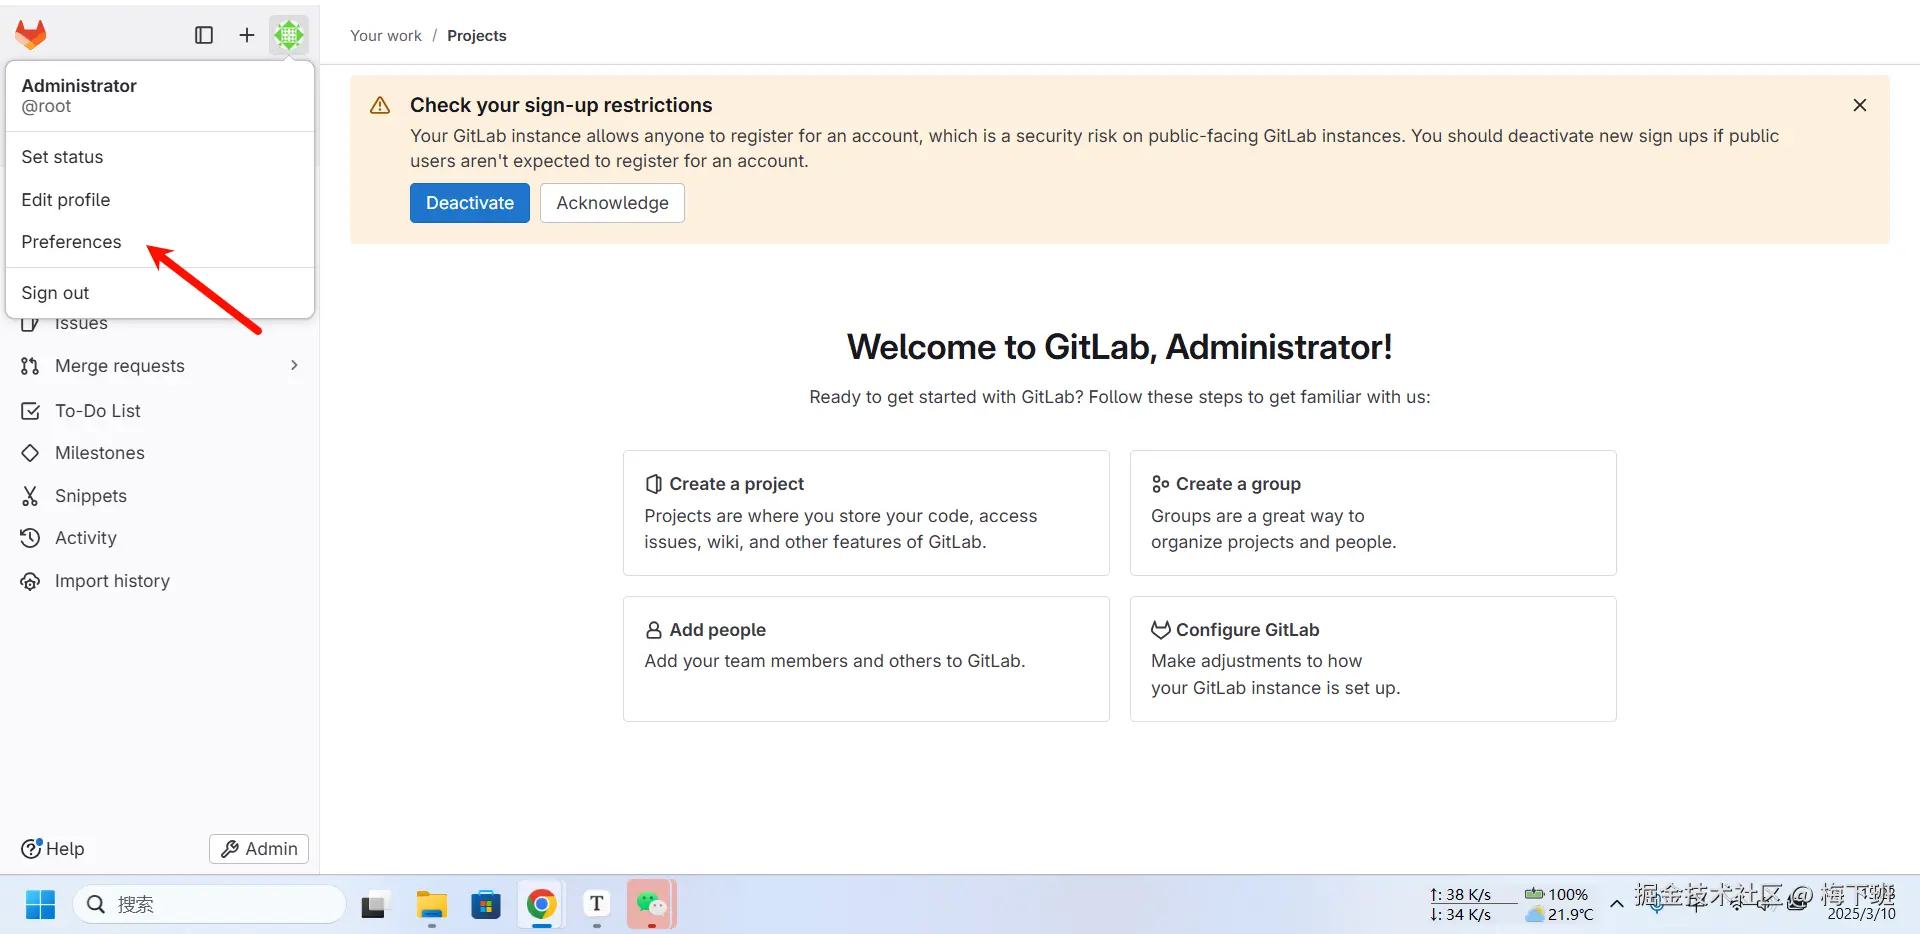1920x934 pixels.
Task: Click the Add people person icon
Action: pyautogui.click(x=654, y=630)
